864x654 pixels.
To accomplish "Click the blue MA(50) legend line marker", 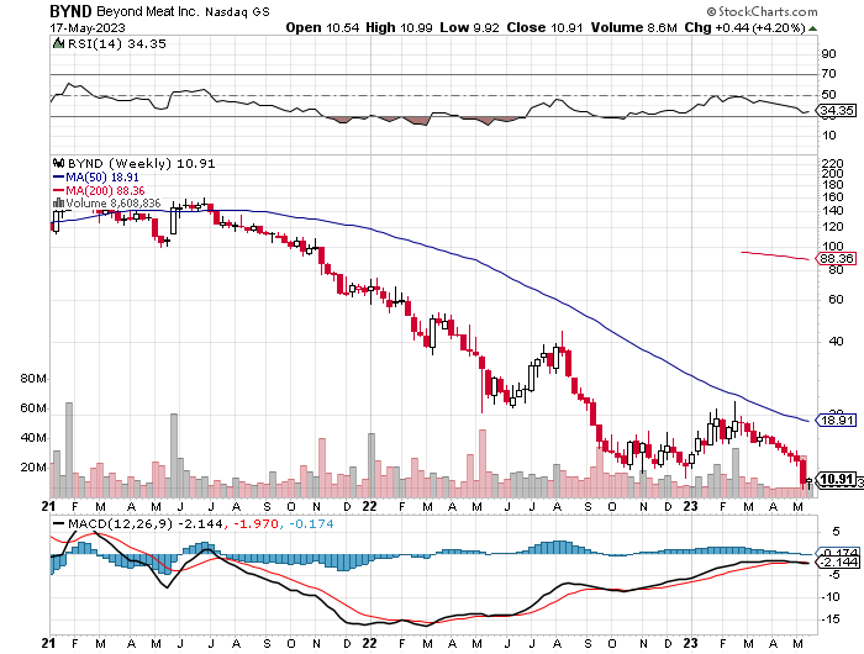I will 58,176.
